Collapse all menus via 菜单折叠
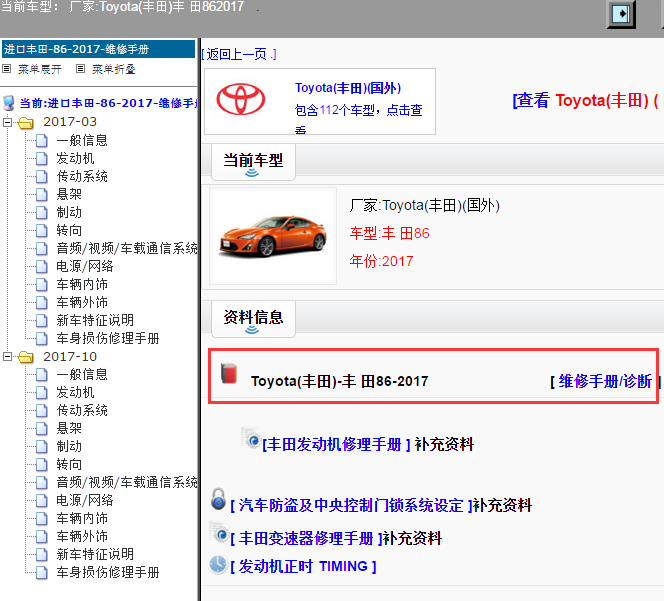This screenshot has height=601, width=664. 114,69
